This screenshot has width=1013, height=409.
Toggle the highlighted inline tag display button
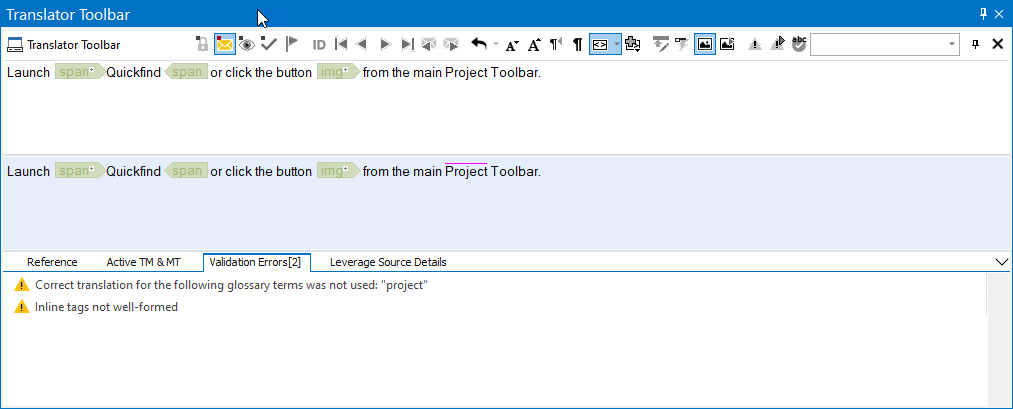600,44
